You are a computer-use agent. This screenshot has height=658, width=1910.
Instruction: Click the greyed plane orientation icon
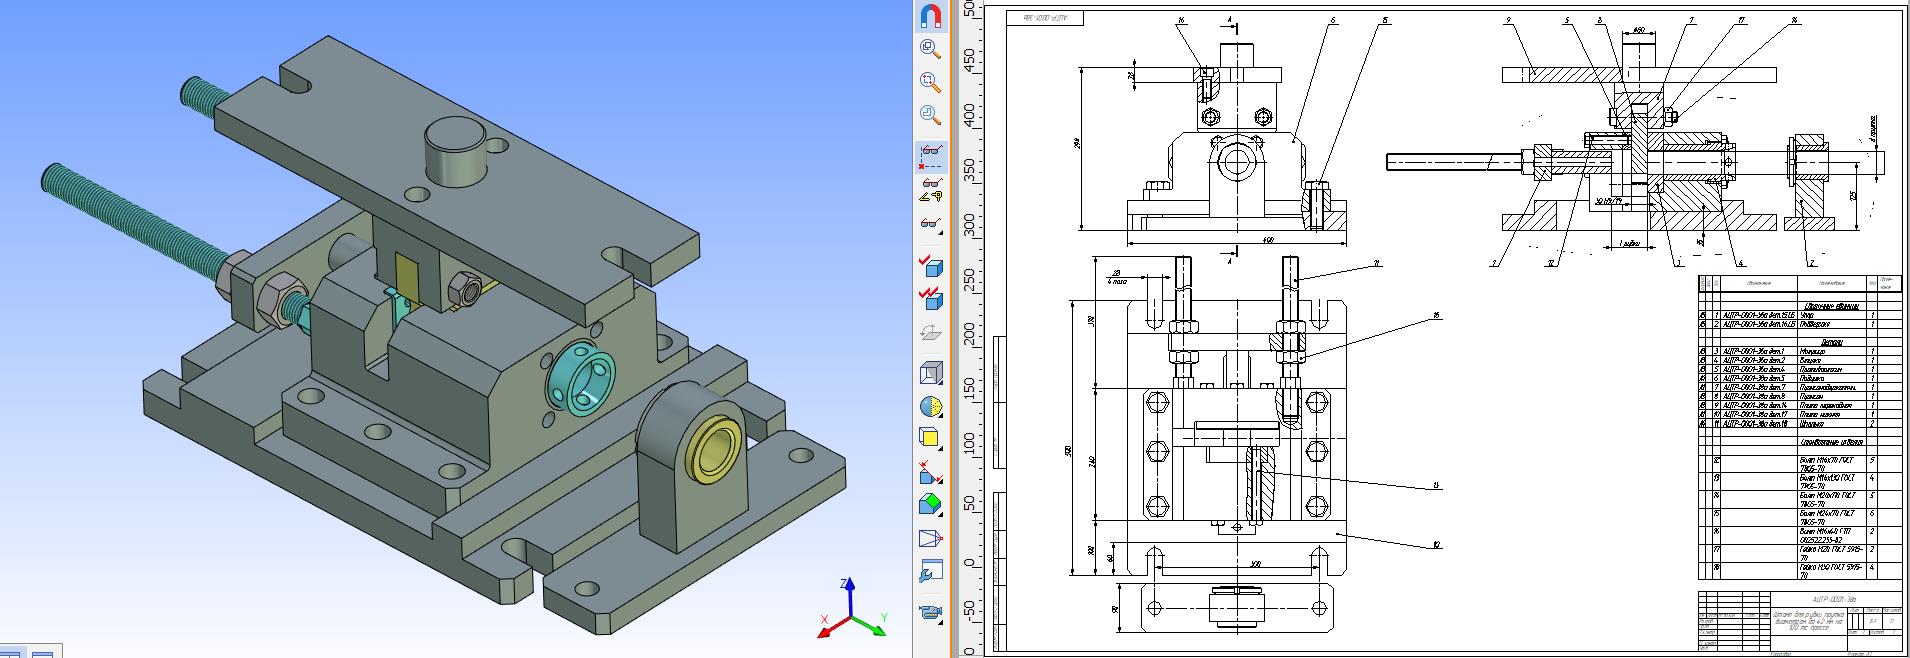[931, 331]
